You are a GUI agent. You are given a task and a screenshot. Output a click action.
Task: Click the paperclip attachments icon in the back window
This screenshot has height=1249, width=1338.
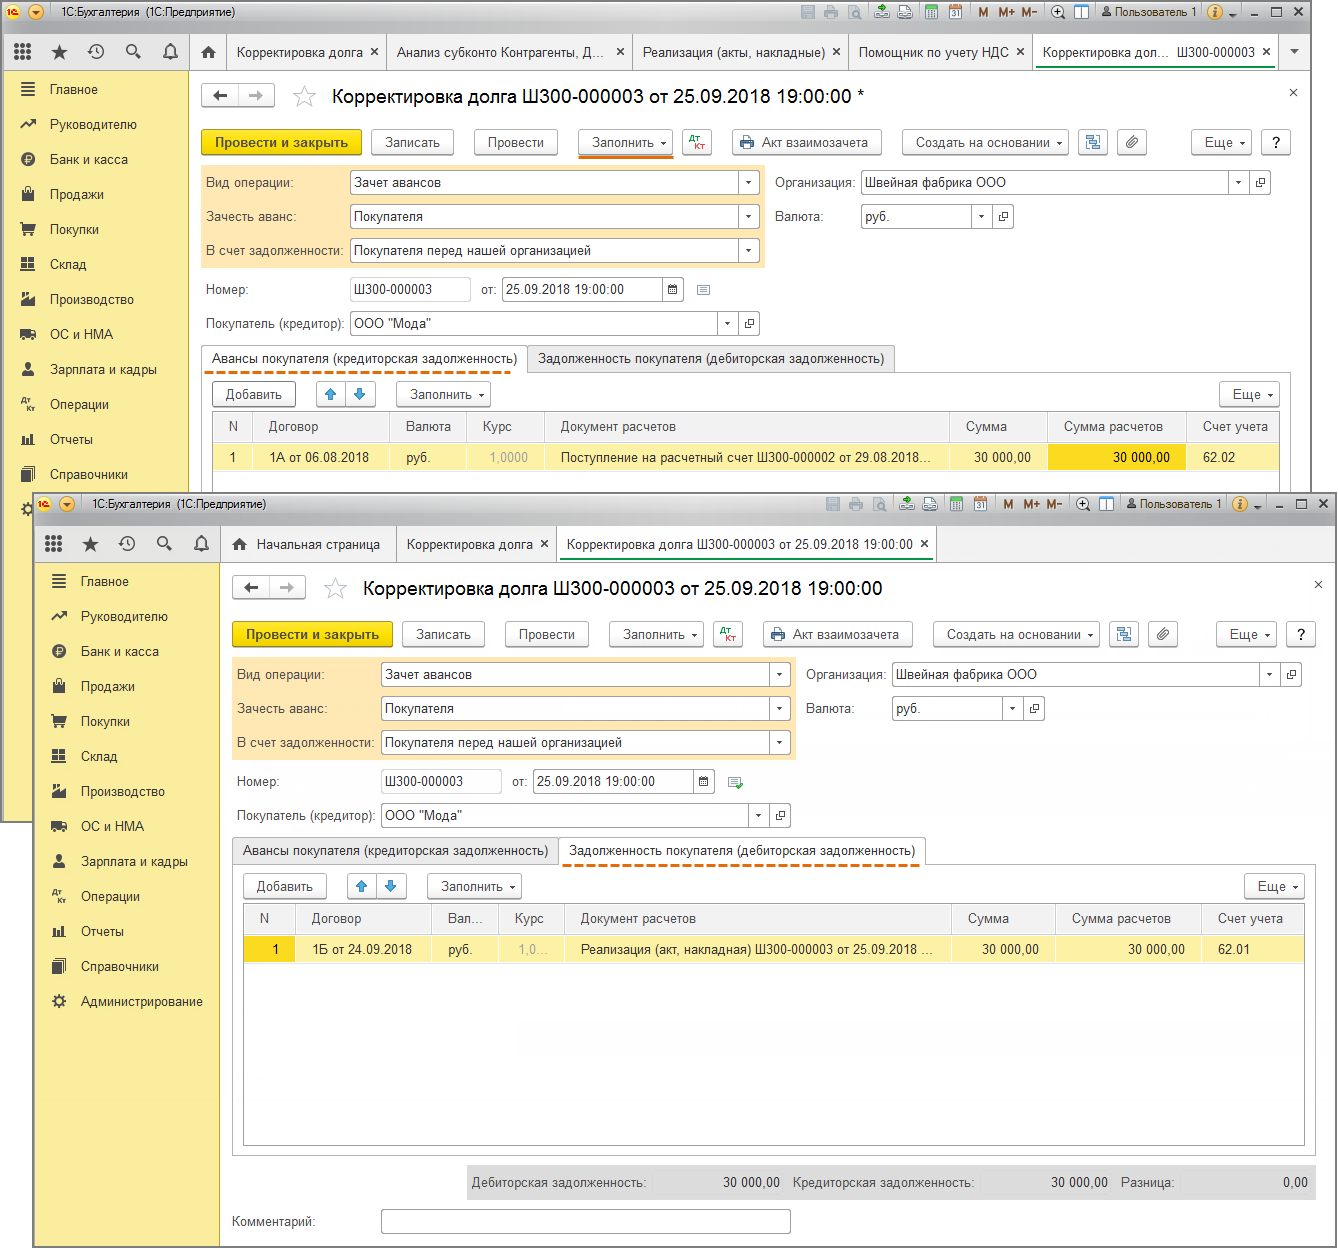click(1132, 143)
